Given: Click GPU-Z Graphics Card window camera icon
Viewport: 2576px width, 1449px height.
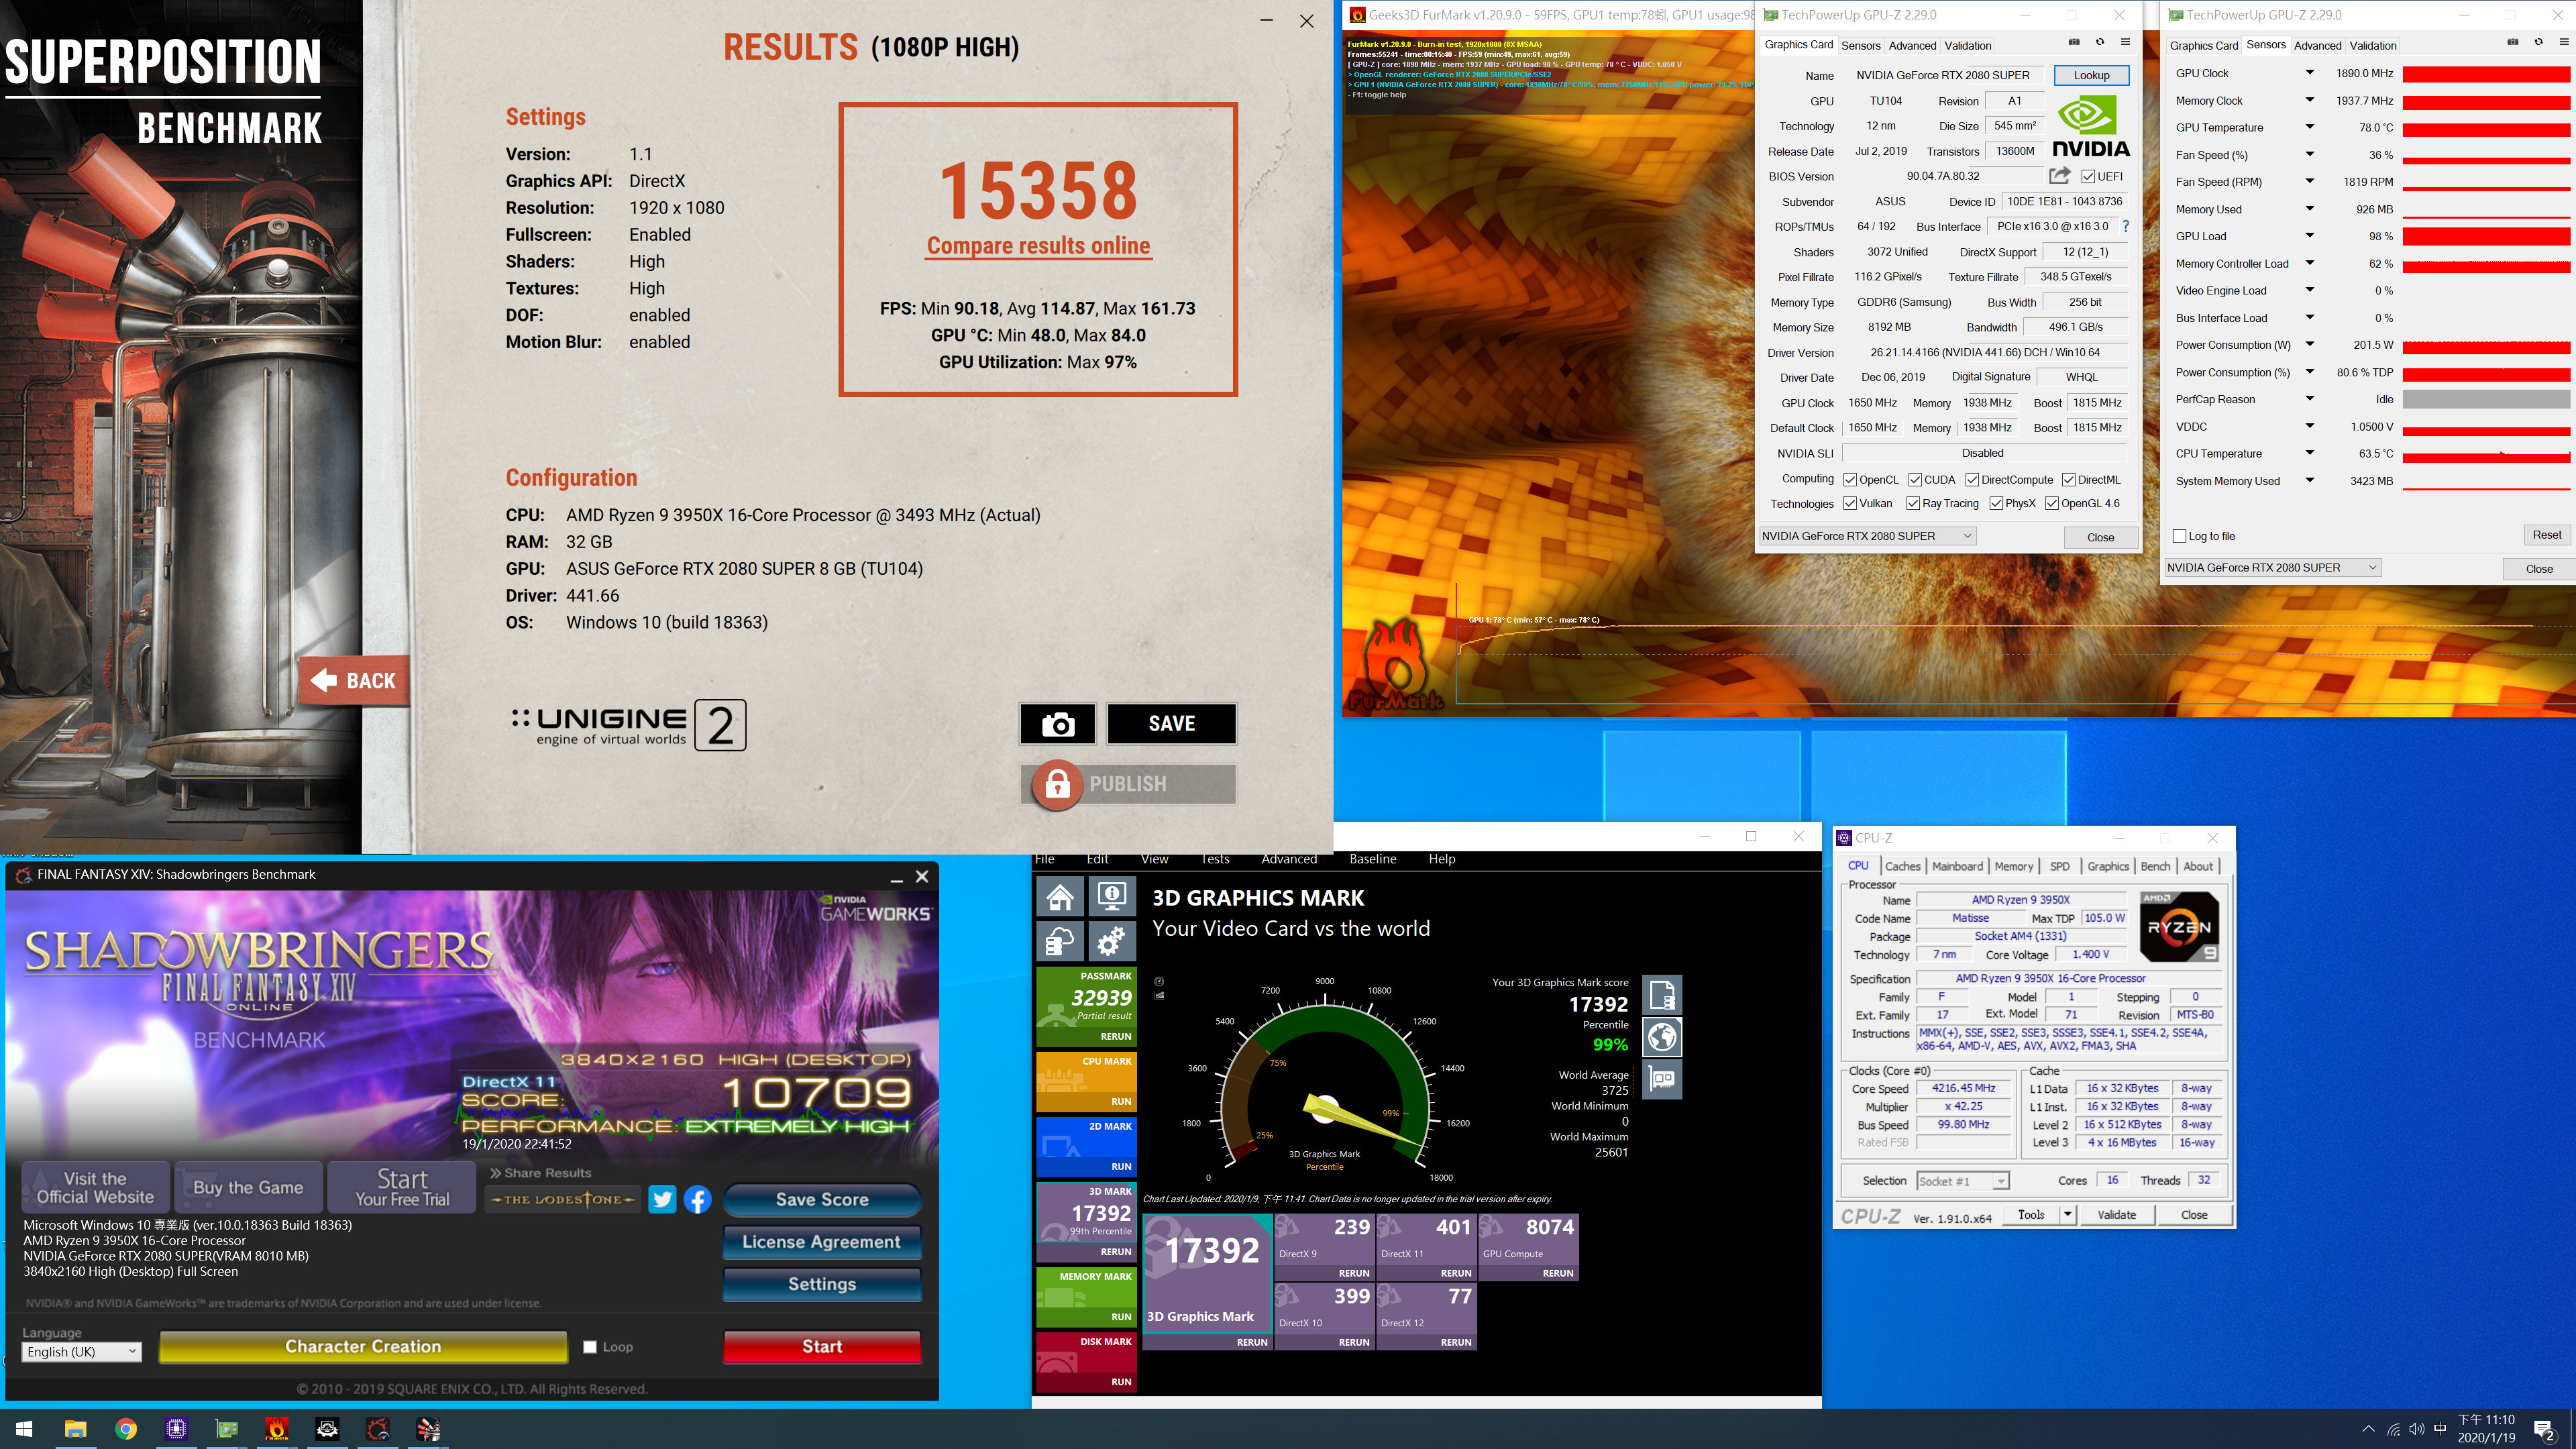Looking at the screenshot, I should click(2074, 42).
